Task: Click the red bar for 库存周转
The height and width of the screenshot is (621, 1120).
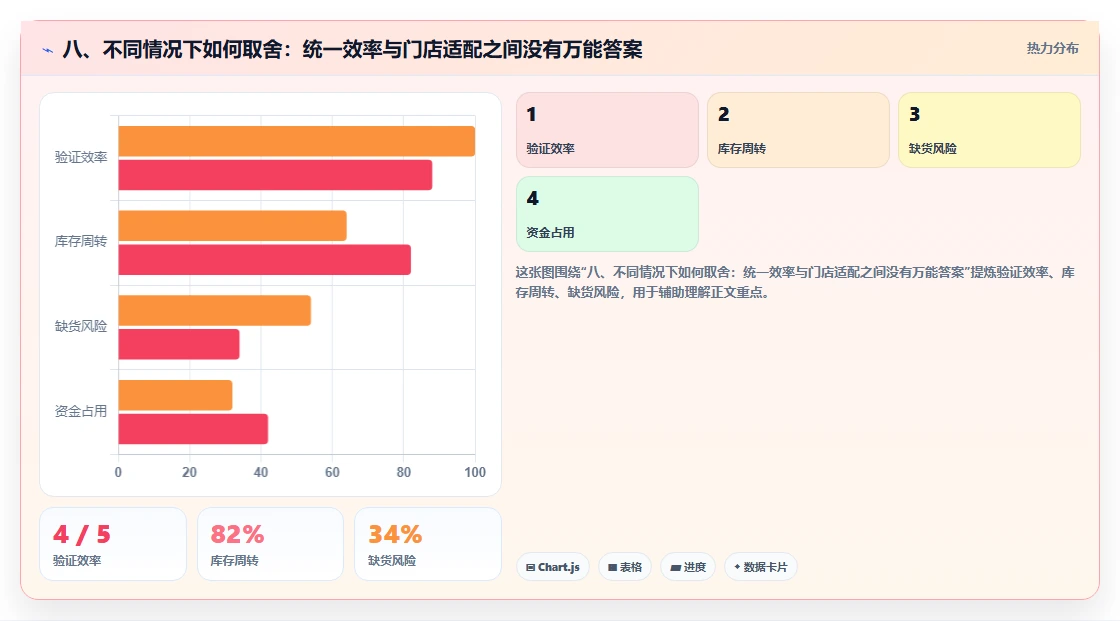Action: coord(264,259)
